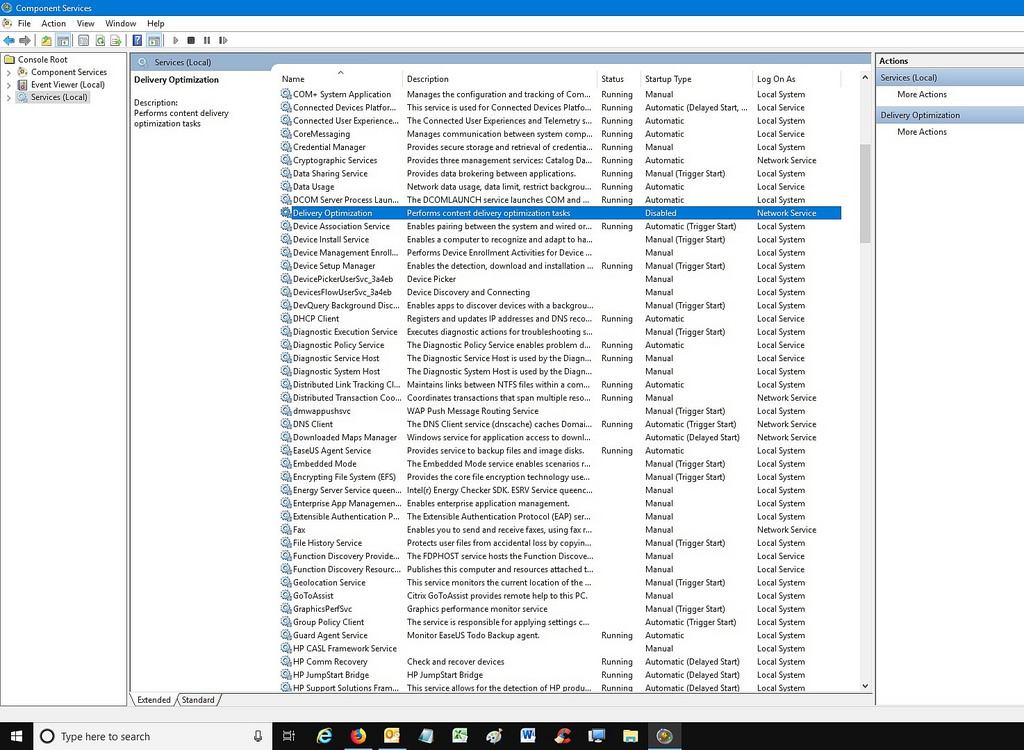Open Help via question mark icon
This screenshot has height=750, width=1024.
137,41
